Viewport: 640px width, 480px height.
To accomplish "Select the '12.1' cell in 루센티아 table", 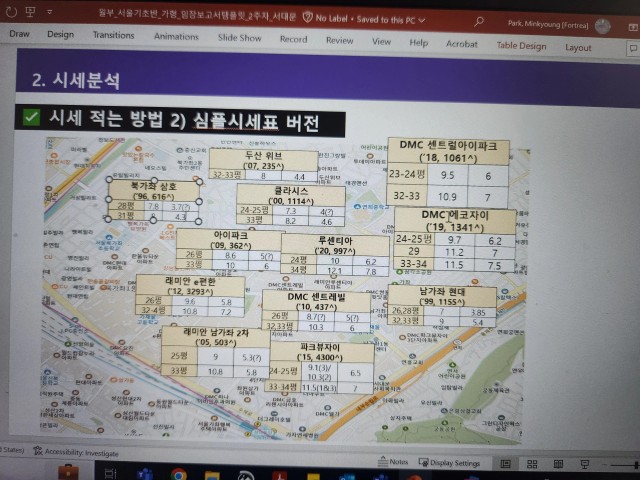I will click(x=334, y=270).
